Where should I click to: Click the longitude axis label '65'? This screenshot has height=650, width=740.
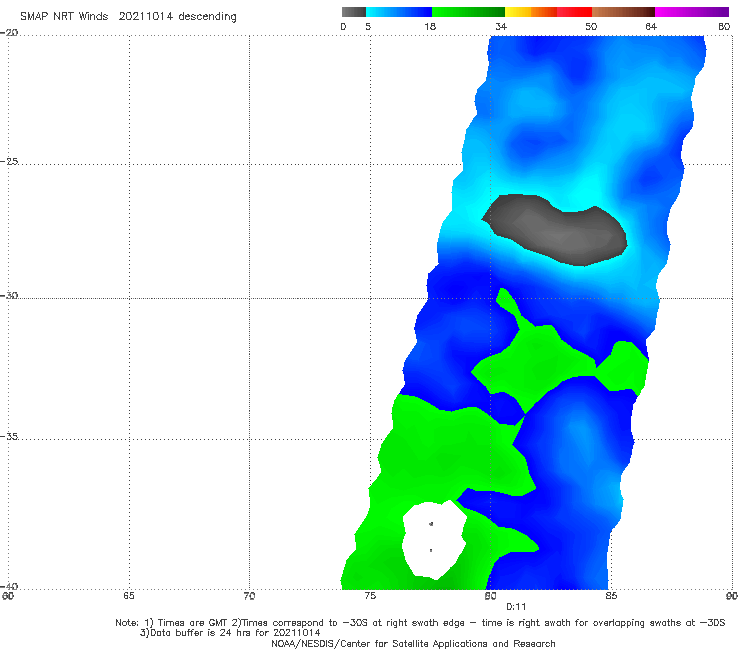(x=129, y=596)
